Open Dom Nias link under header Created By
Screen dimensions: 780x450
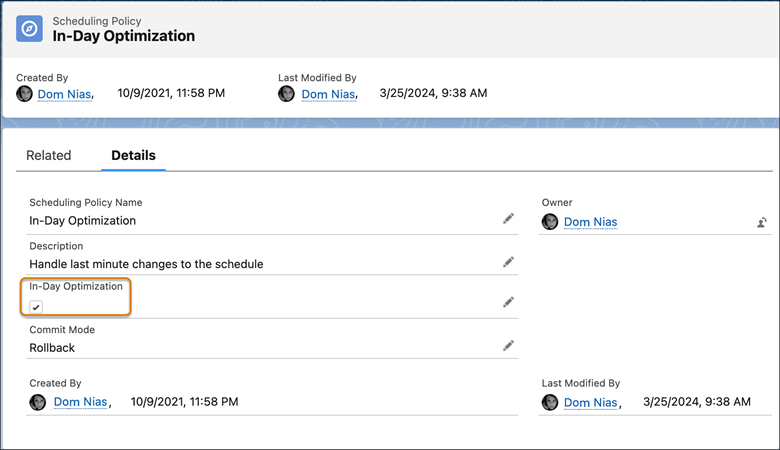pyautogui.click(x=65, y=94)
